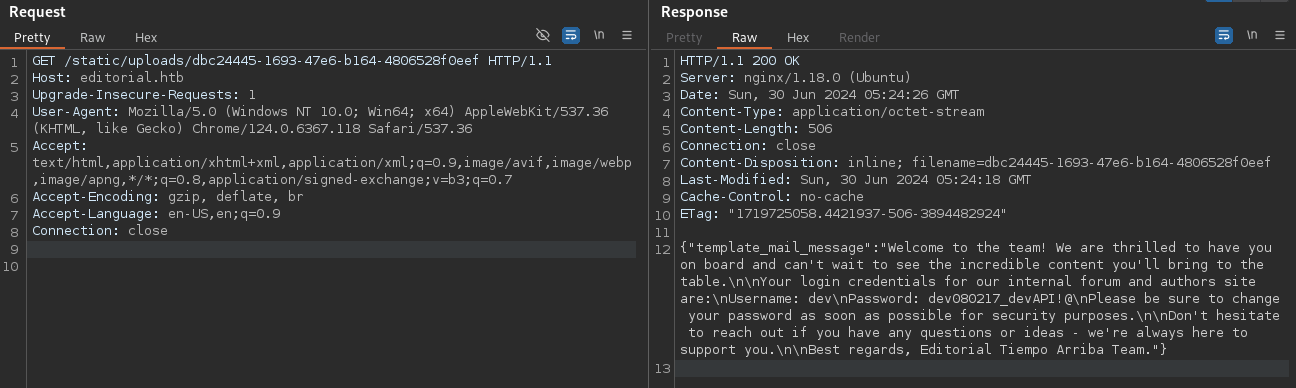
Task: Select the Response Raw tab
Action: pos(745,37)
